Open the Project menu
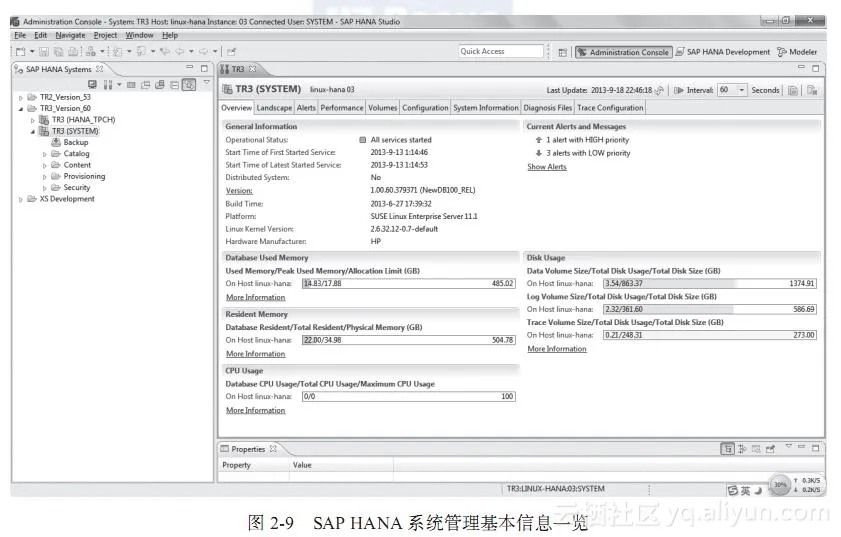The height and width of the screenshot is (537, 841). [x=105, y=35]
